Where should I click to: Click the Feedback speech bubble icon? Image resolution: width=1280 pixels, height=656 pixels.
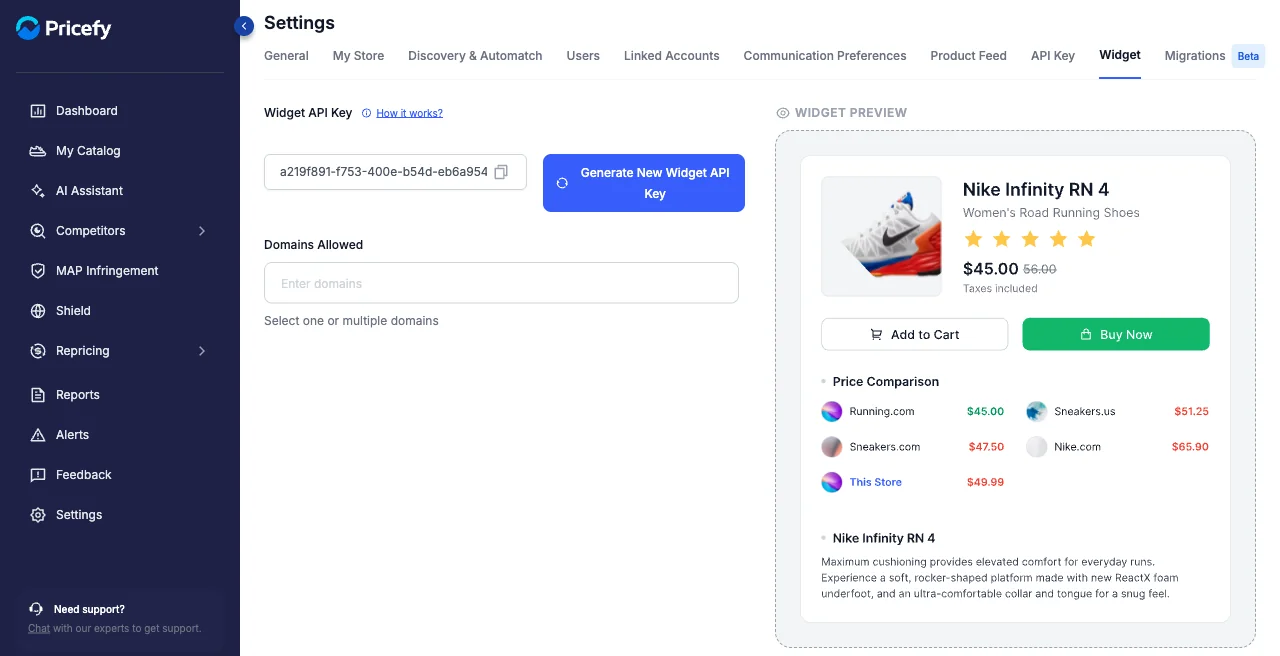tap(38, 475)
